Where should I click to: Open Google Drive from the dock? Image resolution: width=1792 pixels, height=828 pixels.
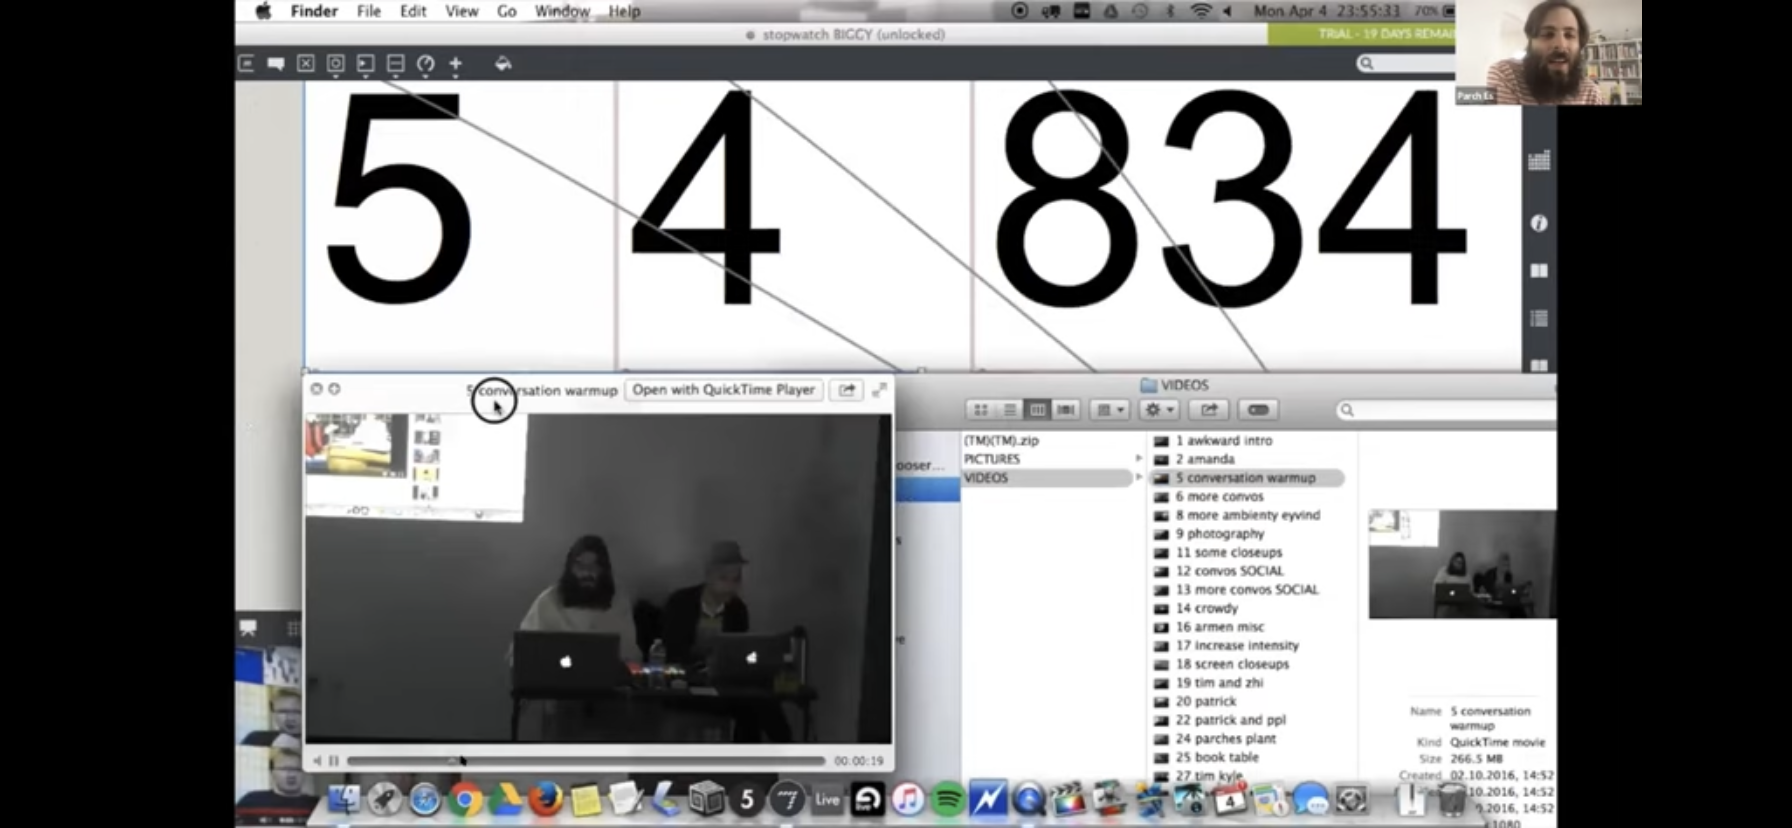(505, 799)
